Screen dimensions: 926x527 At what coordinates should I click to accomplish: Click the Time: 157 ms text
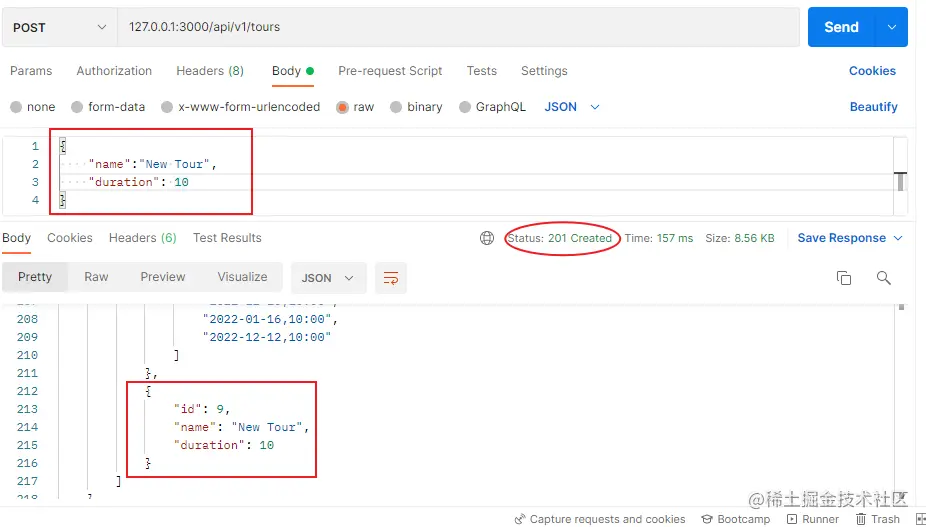click(658, 238)
